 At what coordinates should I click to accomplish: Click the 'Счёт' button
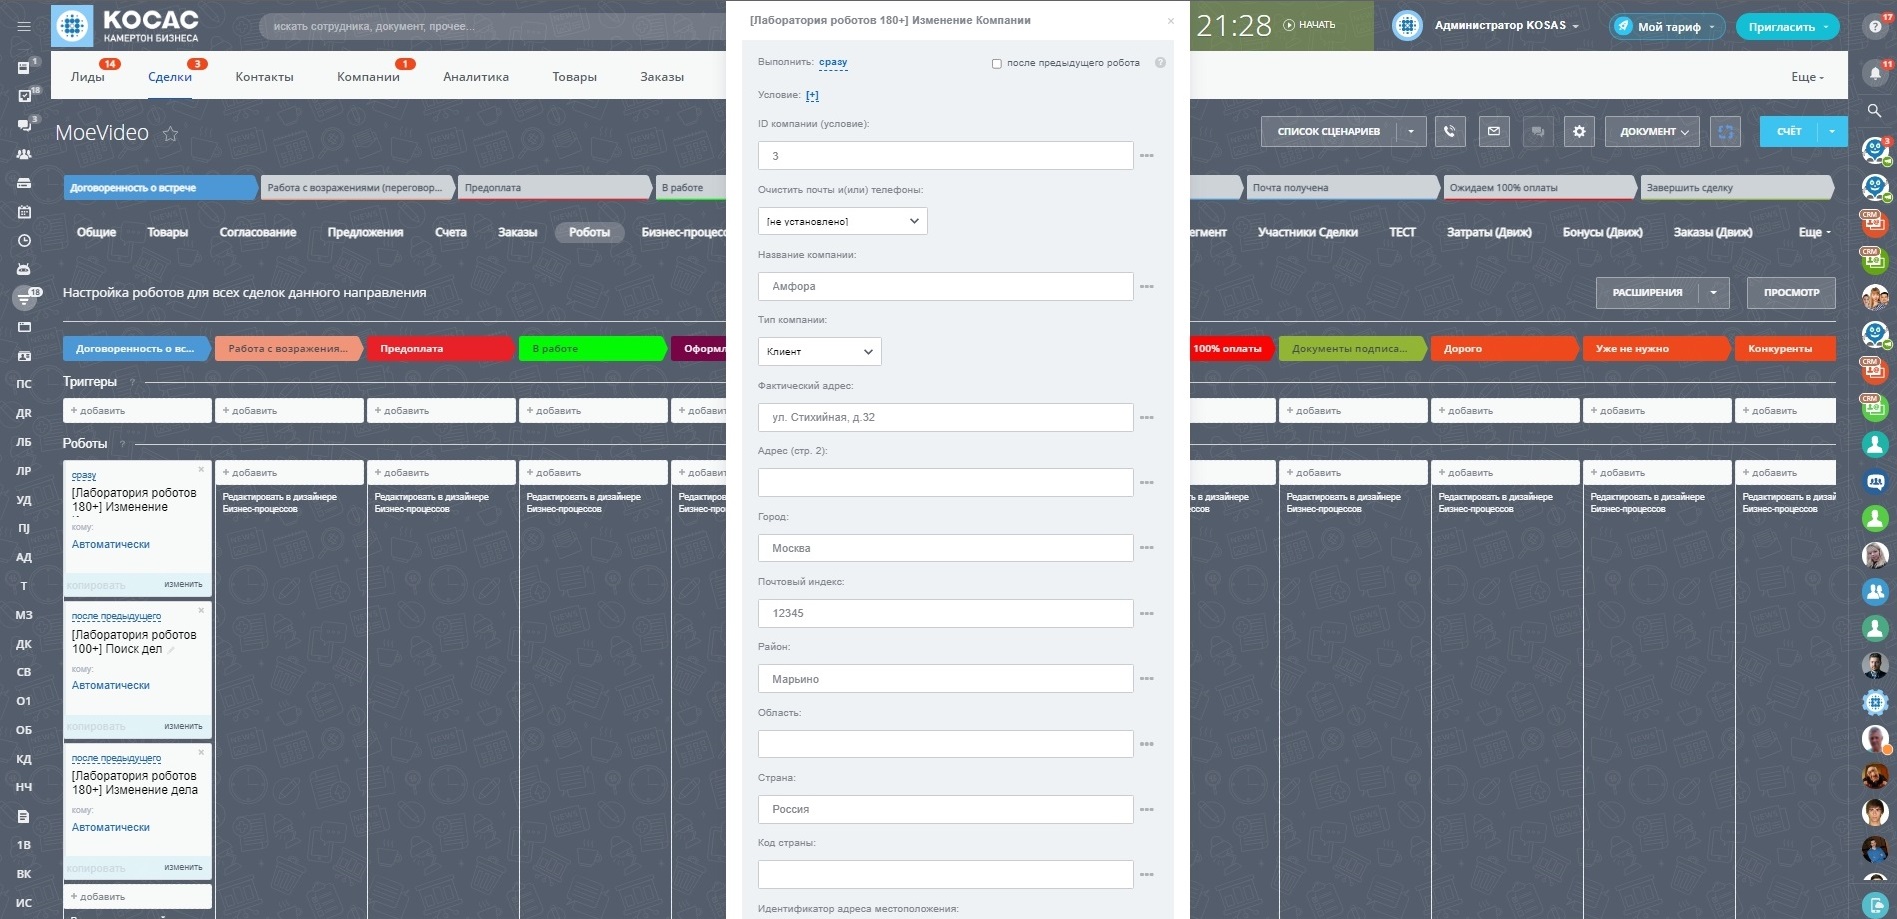point(1790,131)
